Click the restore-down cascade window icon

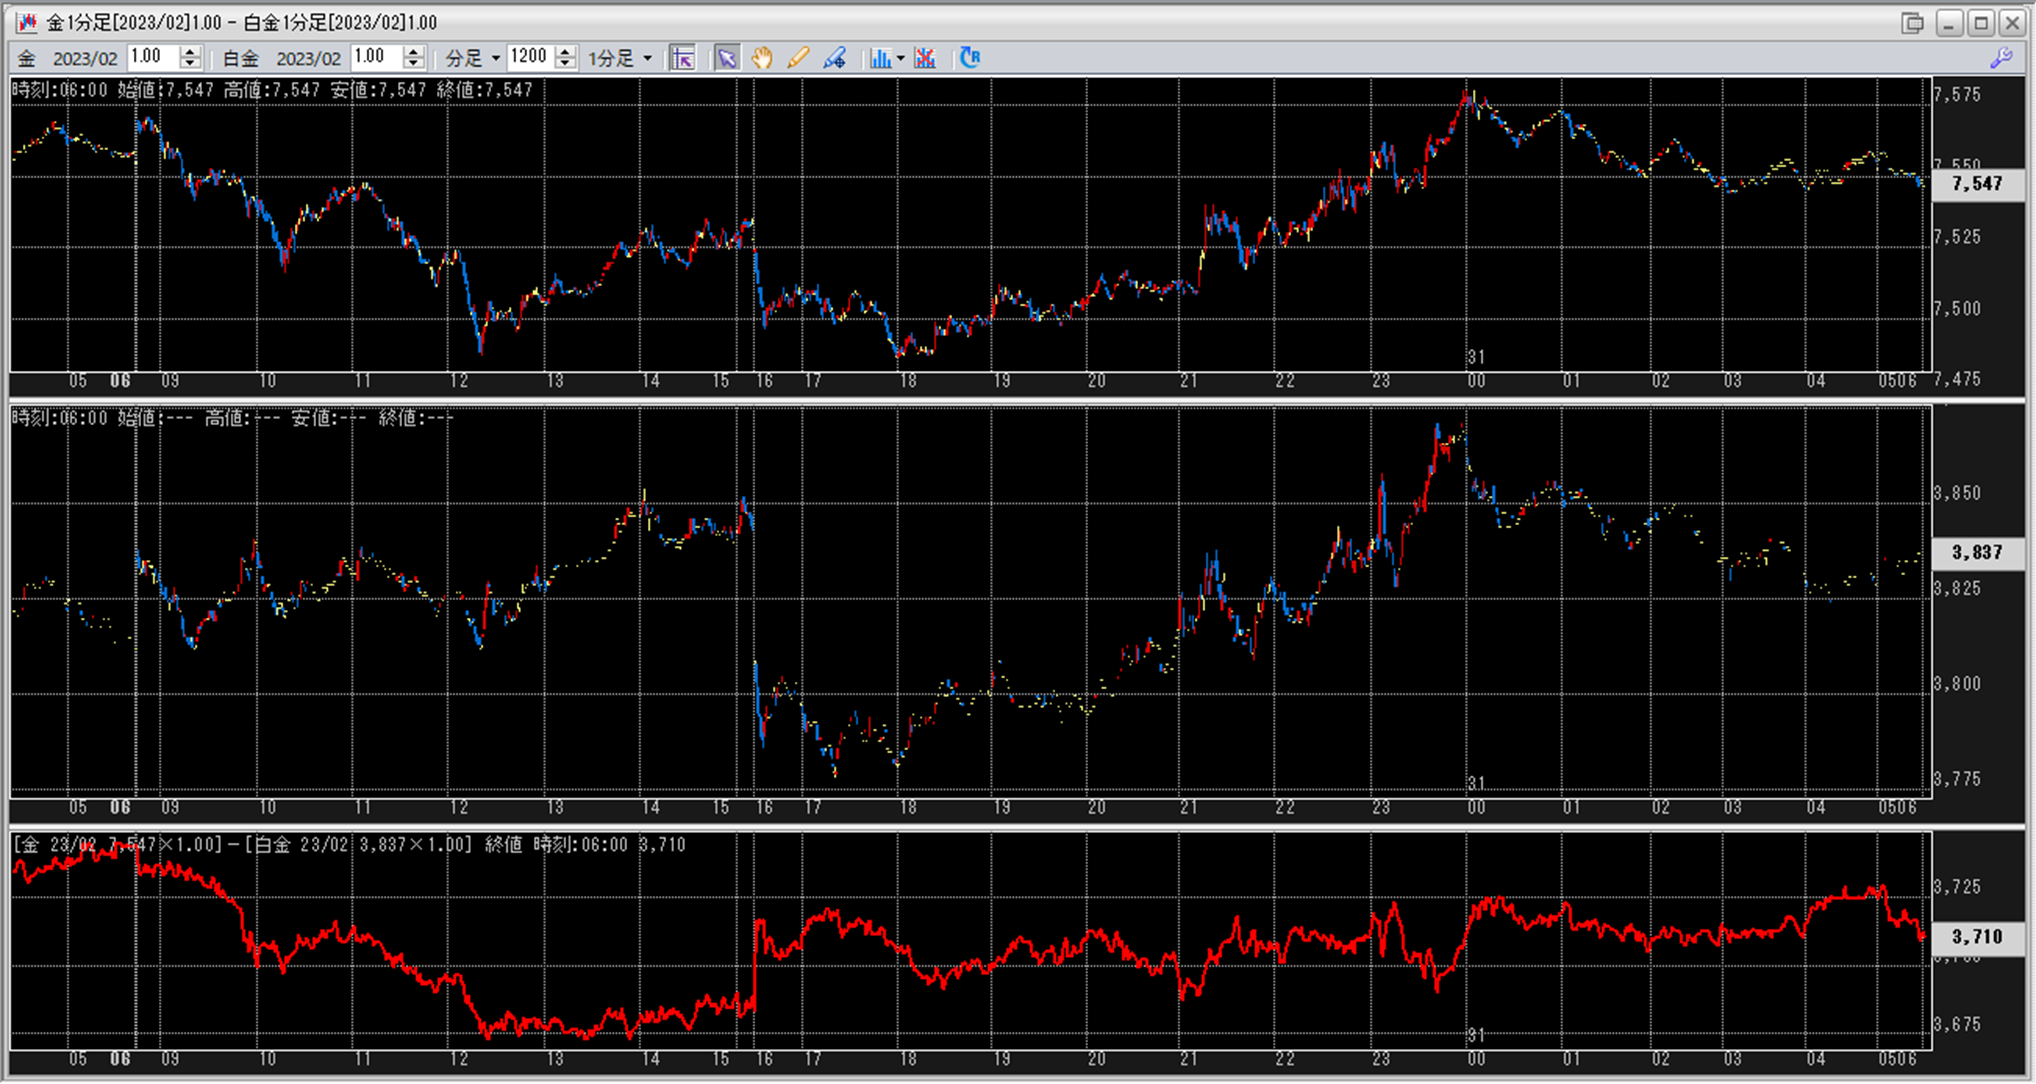[1912, 22]
